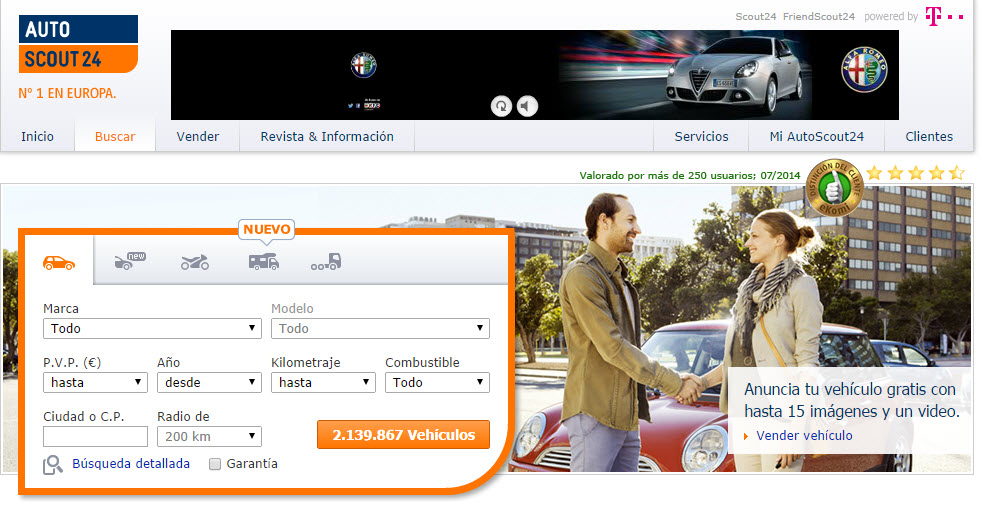Open the Modelo dropdown
The image size is (981, 508).
[380, 328]
